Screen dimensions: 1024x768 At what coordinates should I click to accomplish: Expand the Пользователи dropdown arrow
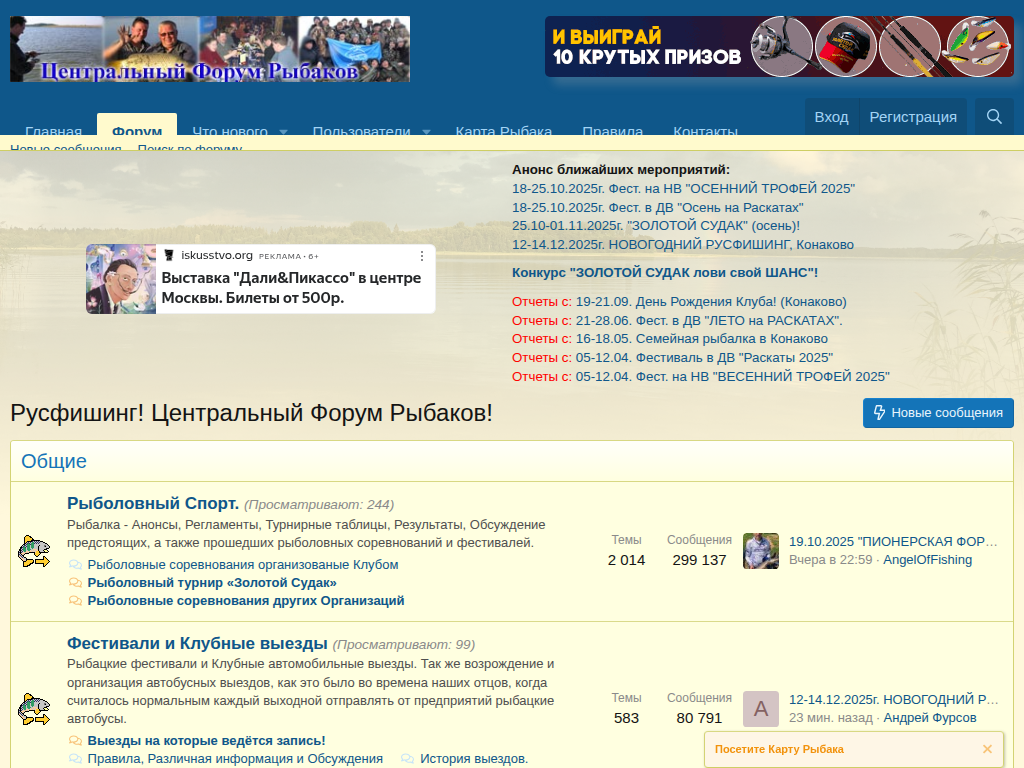pyautogui.click(x=426, y=132)
